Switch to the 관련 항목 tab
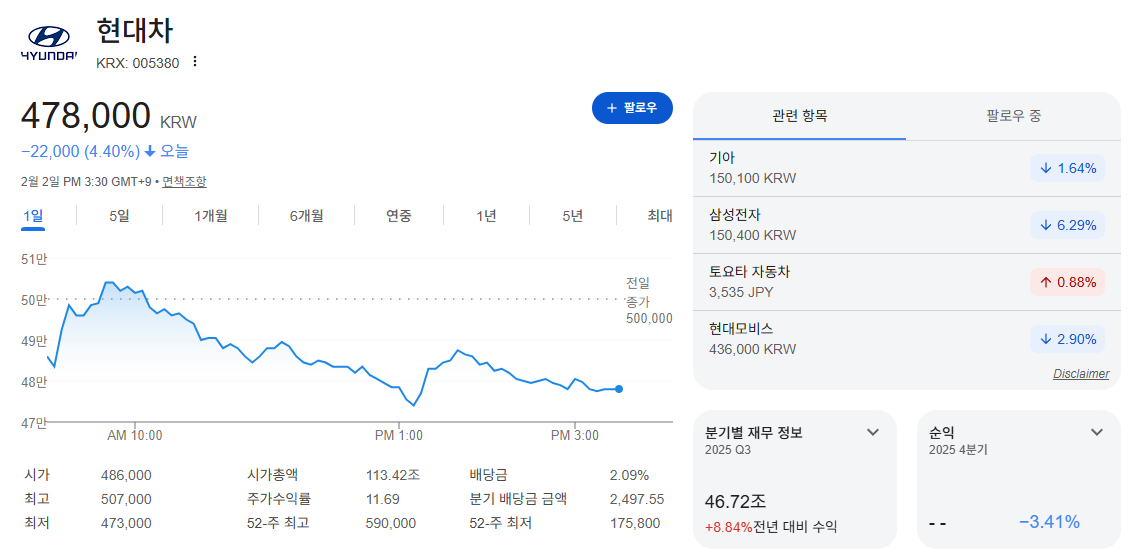 point(799,116)
